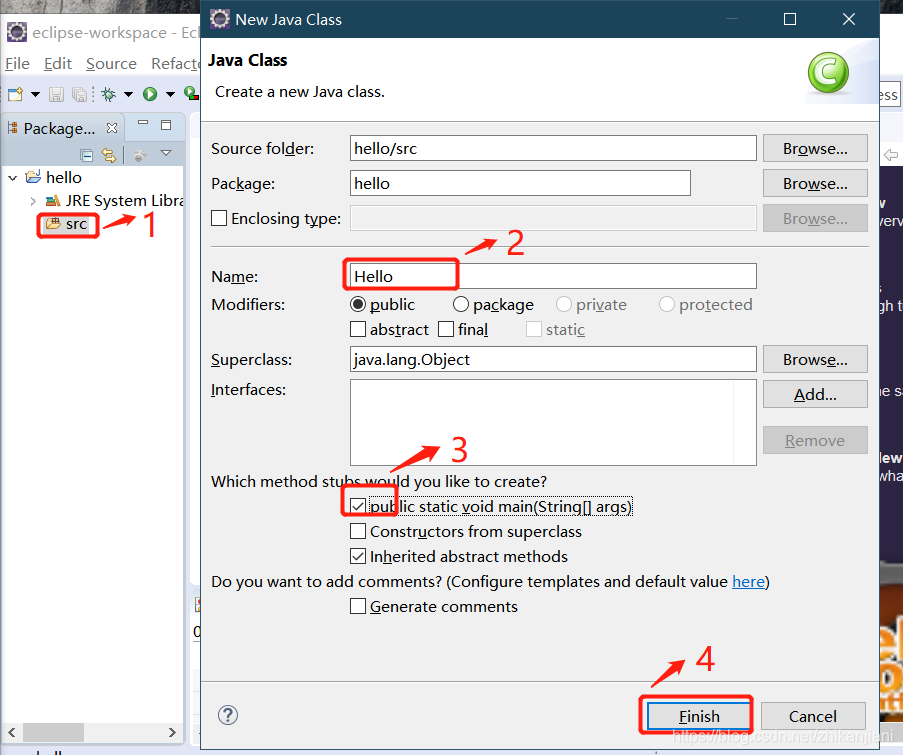The width and height of the screenshot is (903, 755).
Task: Click the Add interfaces button
Action: pos(815,394)
